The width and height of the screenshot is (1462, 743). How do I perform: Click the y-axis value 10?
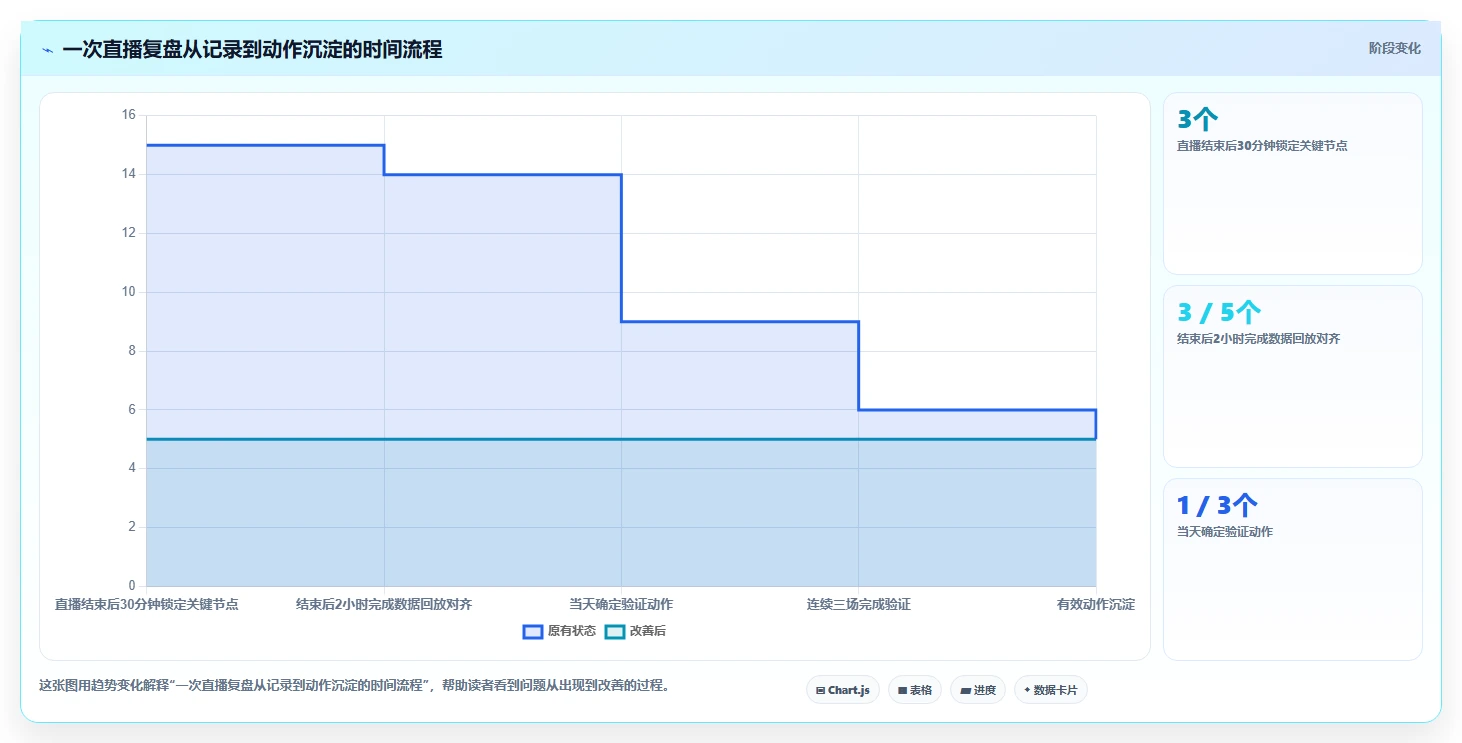(128, 292)
